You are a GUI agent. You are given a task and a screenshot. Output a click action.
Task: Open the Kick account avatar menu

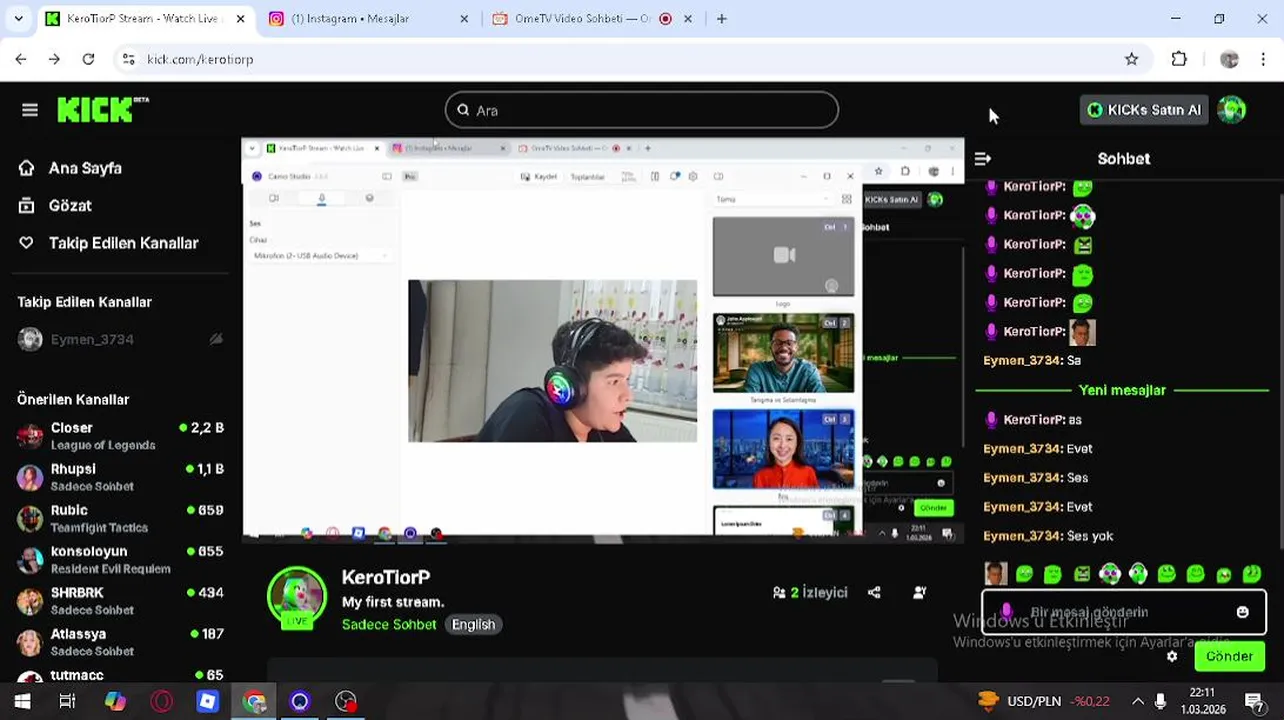point(1231,110)
